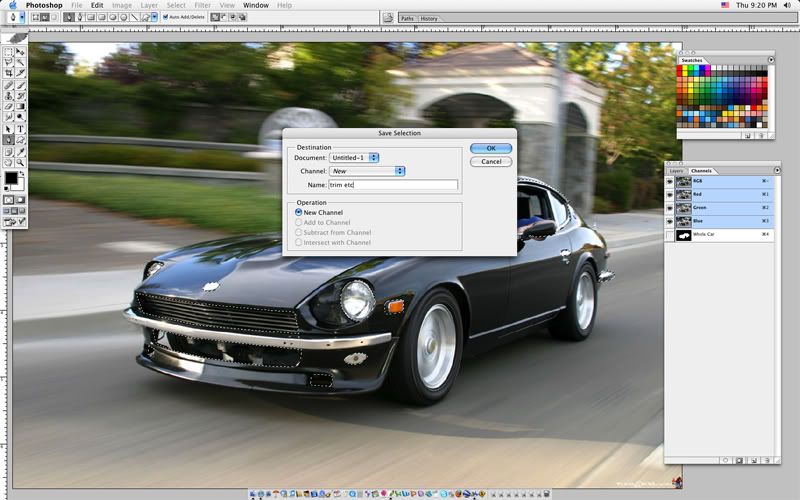Hide the Red channel eye icon
This screenshot has height=500, width=800.
[x=670, y=194]
